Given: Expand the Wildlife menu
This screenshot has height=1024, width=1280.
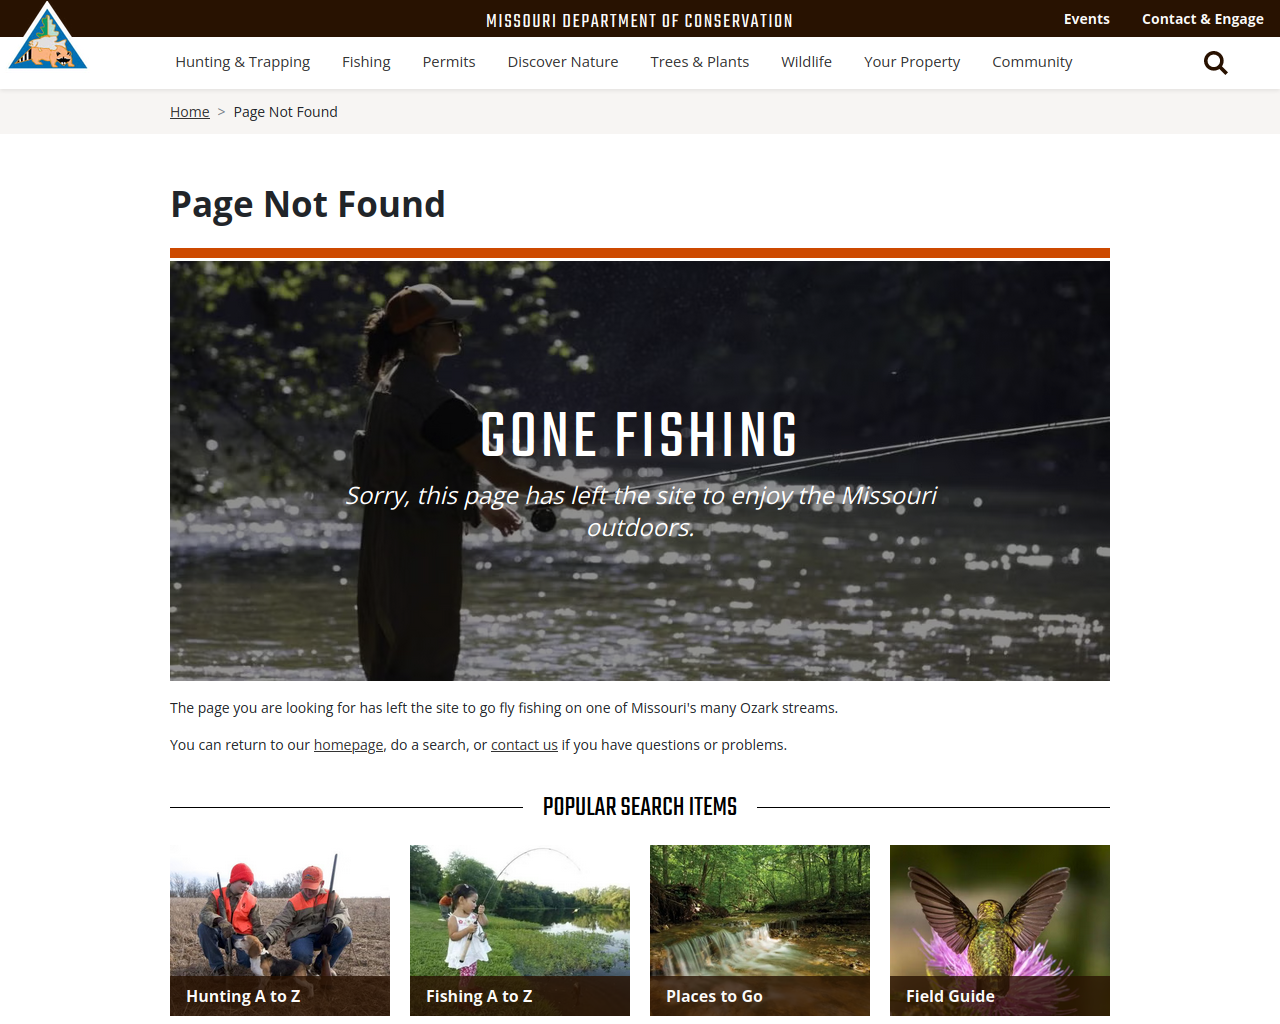Looking at the screenshot, I should click(x=806, y=62).
